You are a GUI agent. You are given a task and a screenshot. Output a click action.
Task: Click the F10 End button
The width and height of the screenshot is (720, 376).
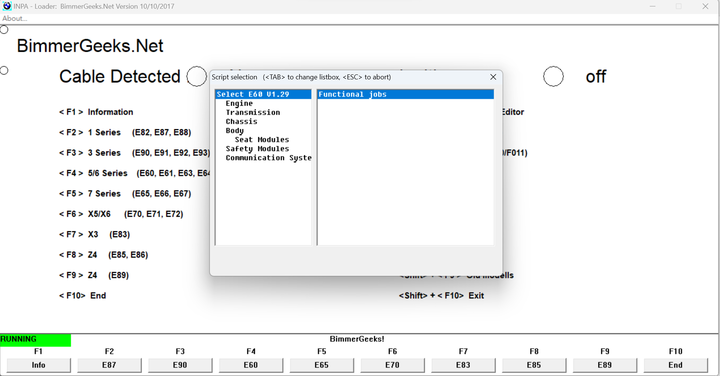click(x=675, y=365)
